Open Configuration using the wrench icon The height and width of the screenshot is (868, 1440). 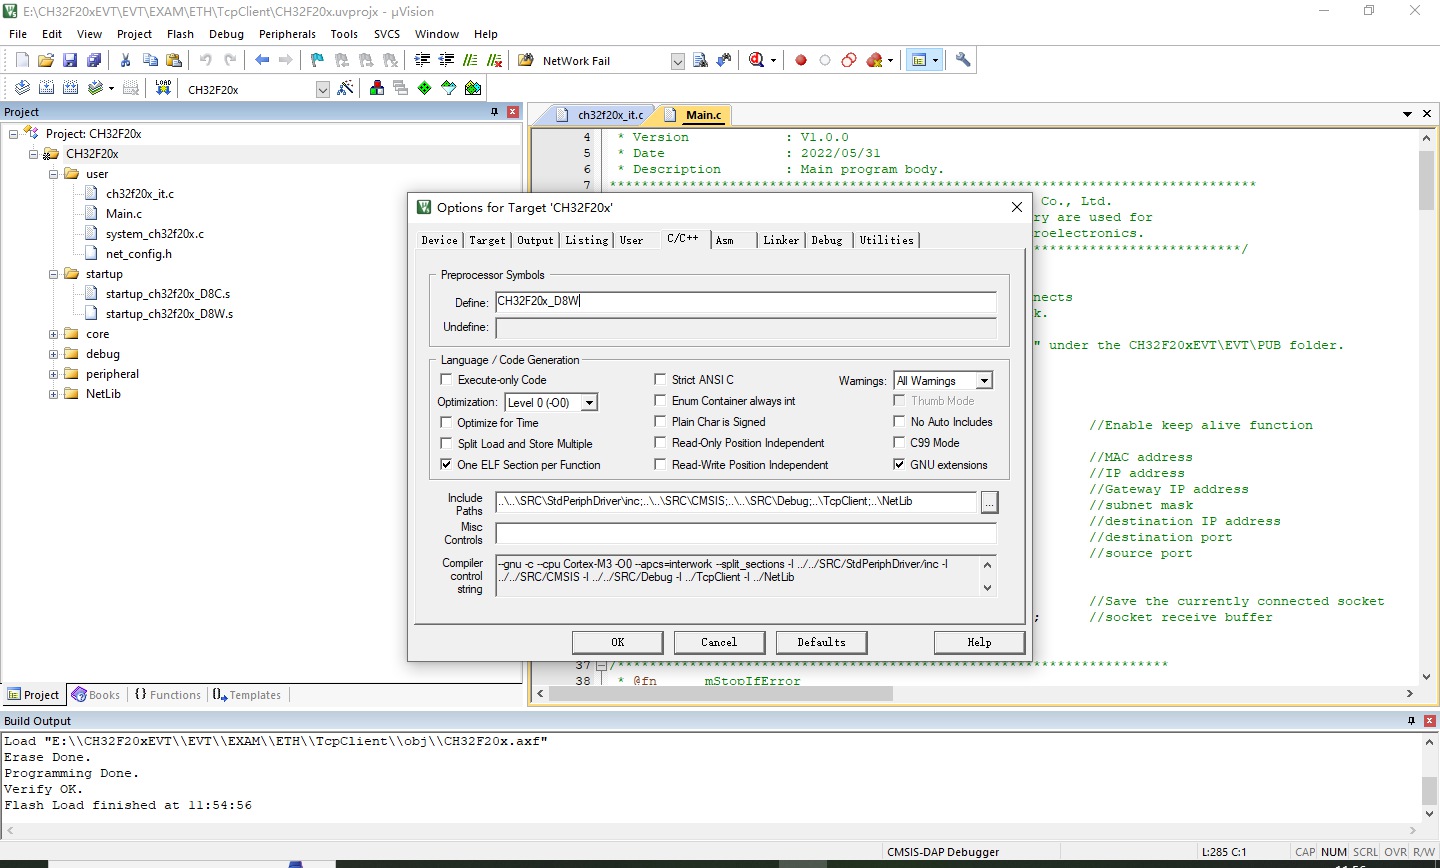click(x=963, y=60)
